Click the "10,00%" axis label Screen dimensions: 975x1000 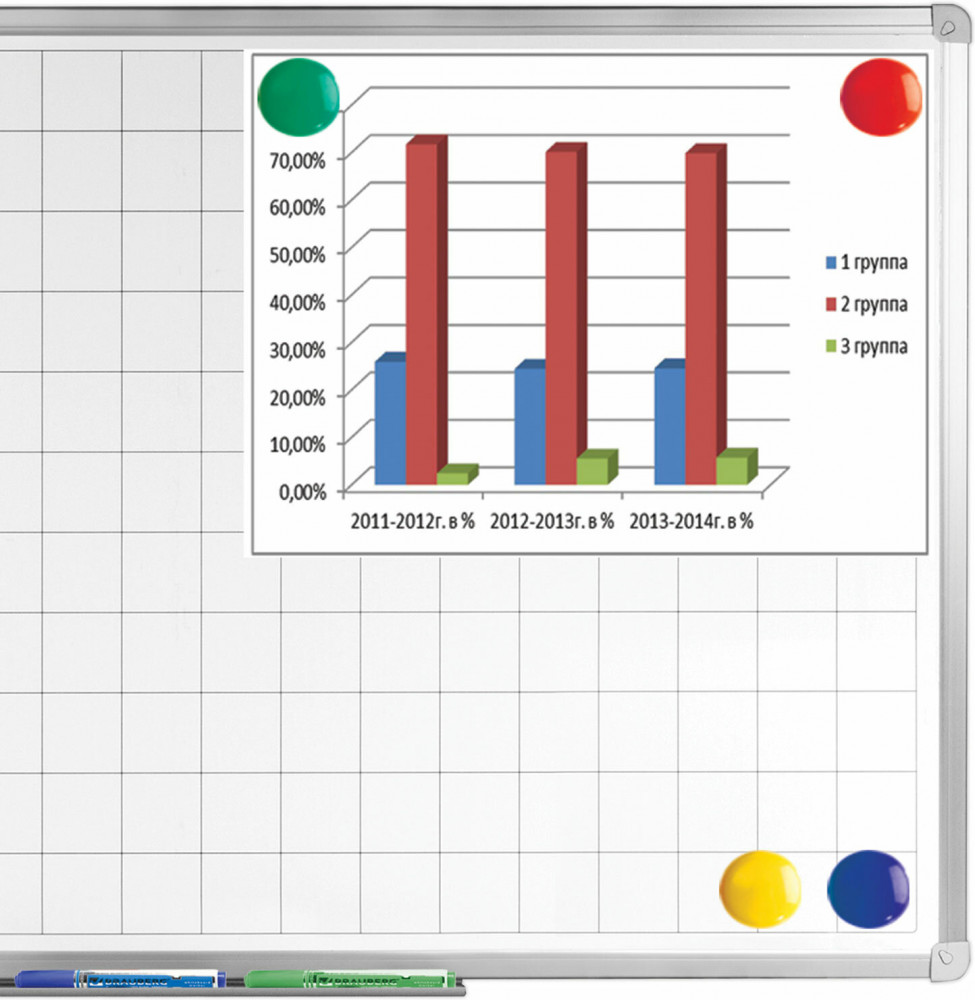point(297,445)
